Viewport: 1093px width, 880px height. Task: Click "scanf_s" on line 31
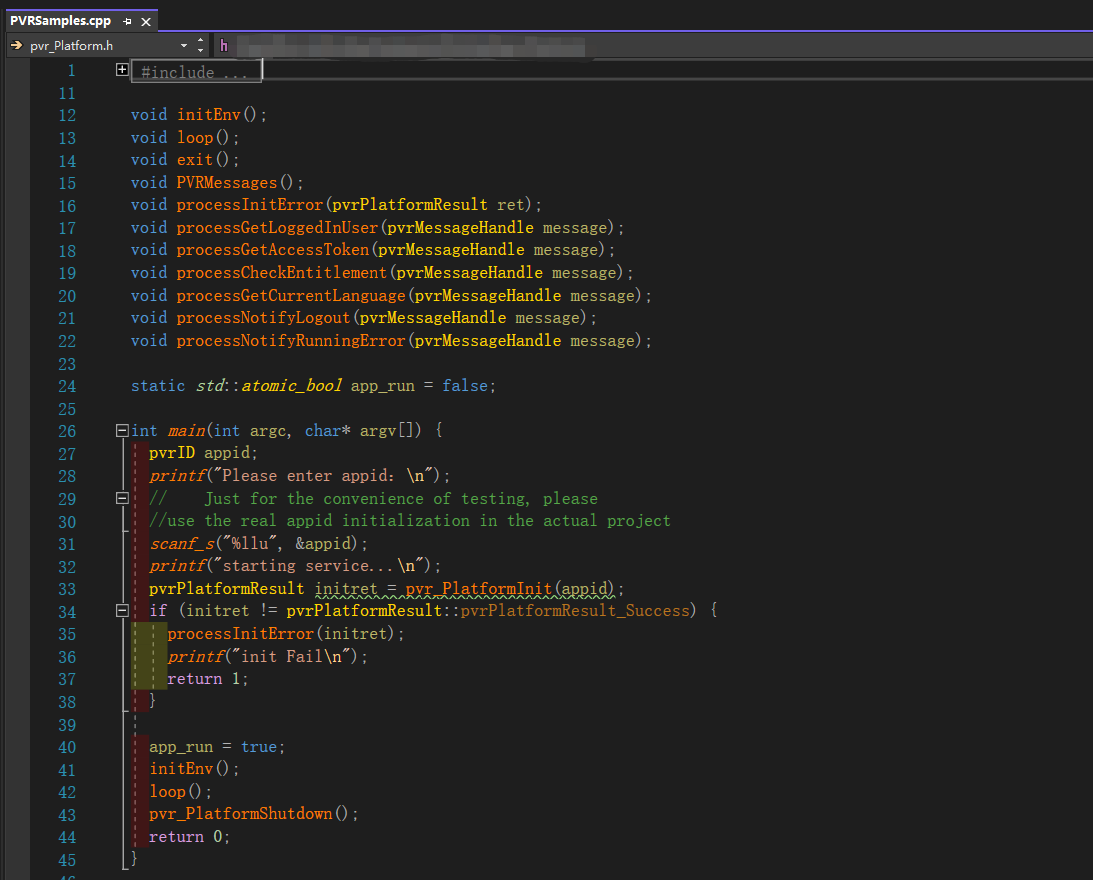click(x=181, y=544)
